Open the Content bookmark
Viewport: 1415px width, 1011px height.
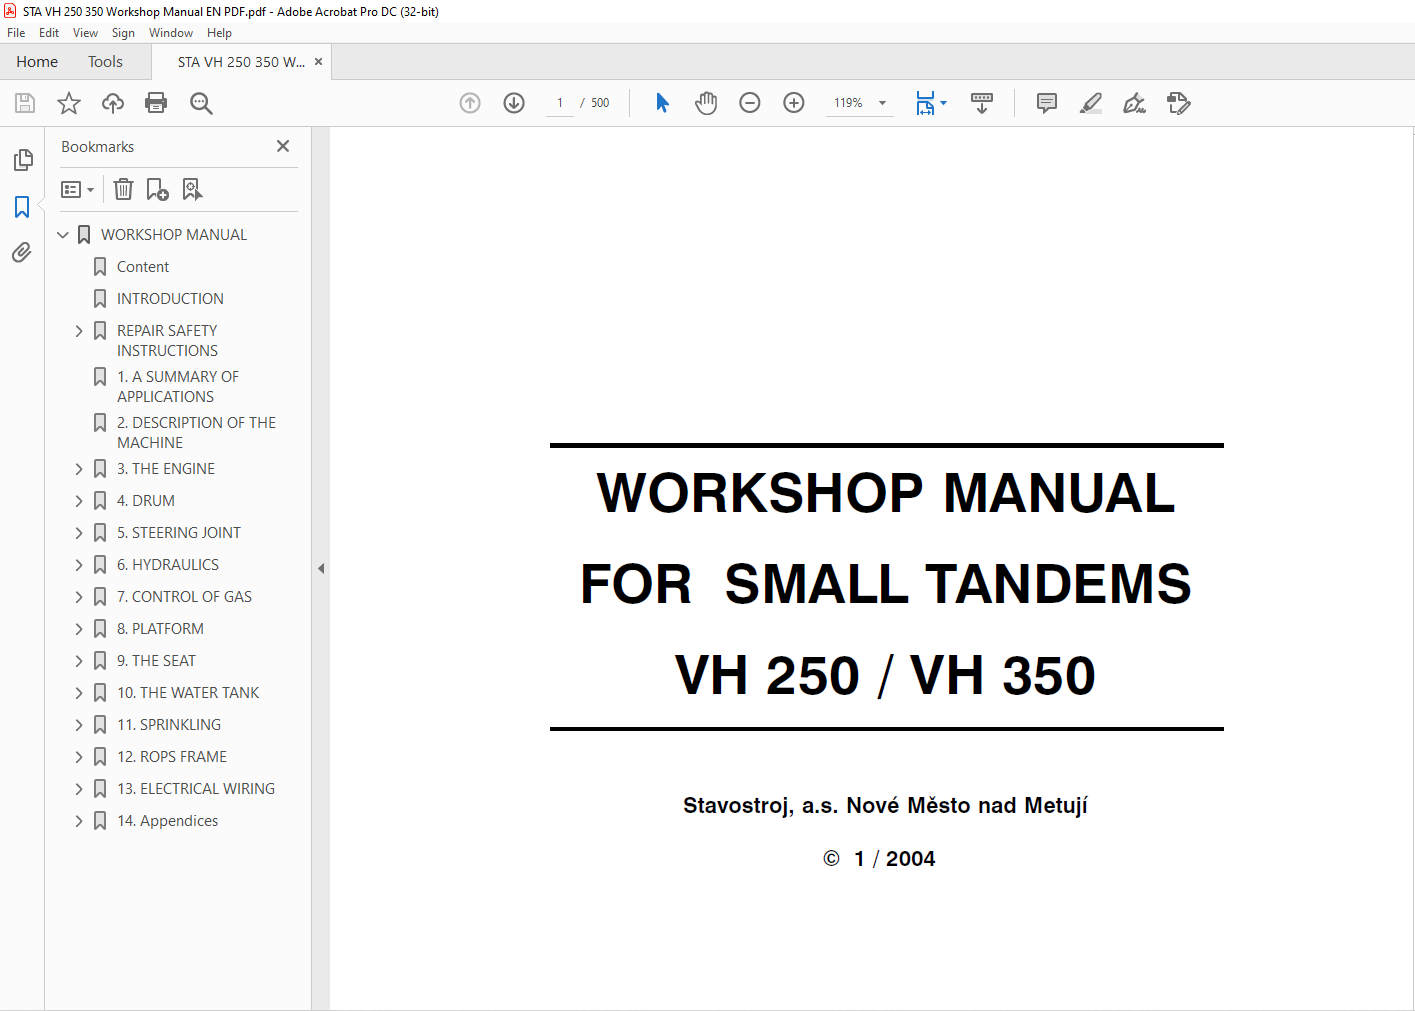[143, 267]
